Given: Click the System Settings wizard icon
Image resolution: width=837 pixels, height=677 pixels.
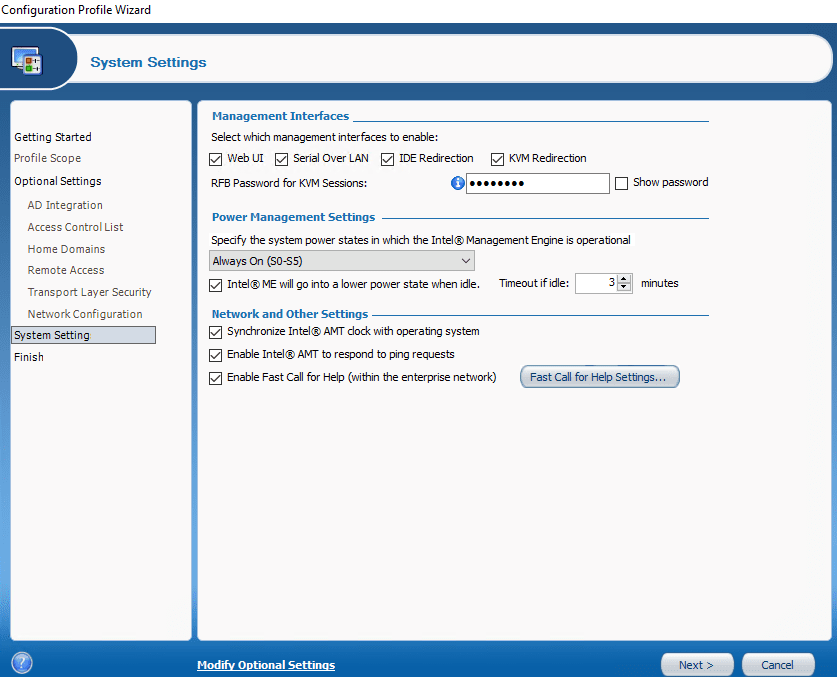Looking at the screenshot, I should [x=27, y=60].
